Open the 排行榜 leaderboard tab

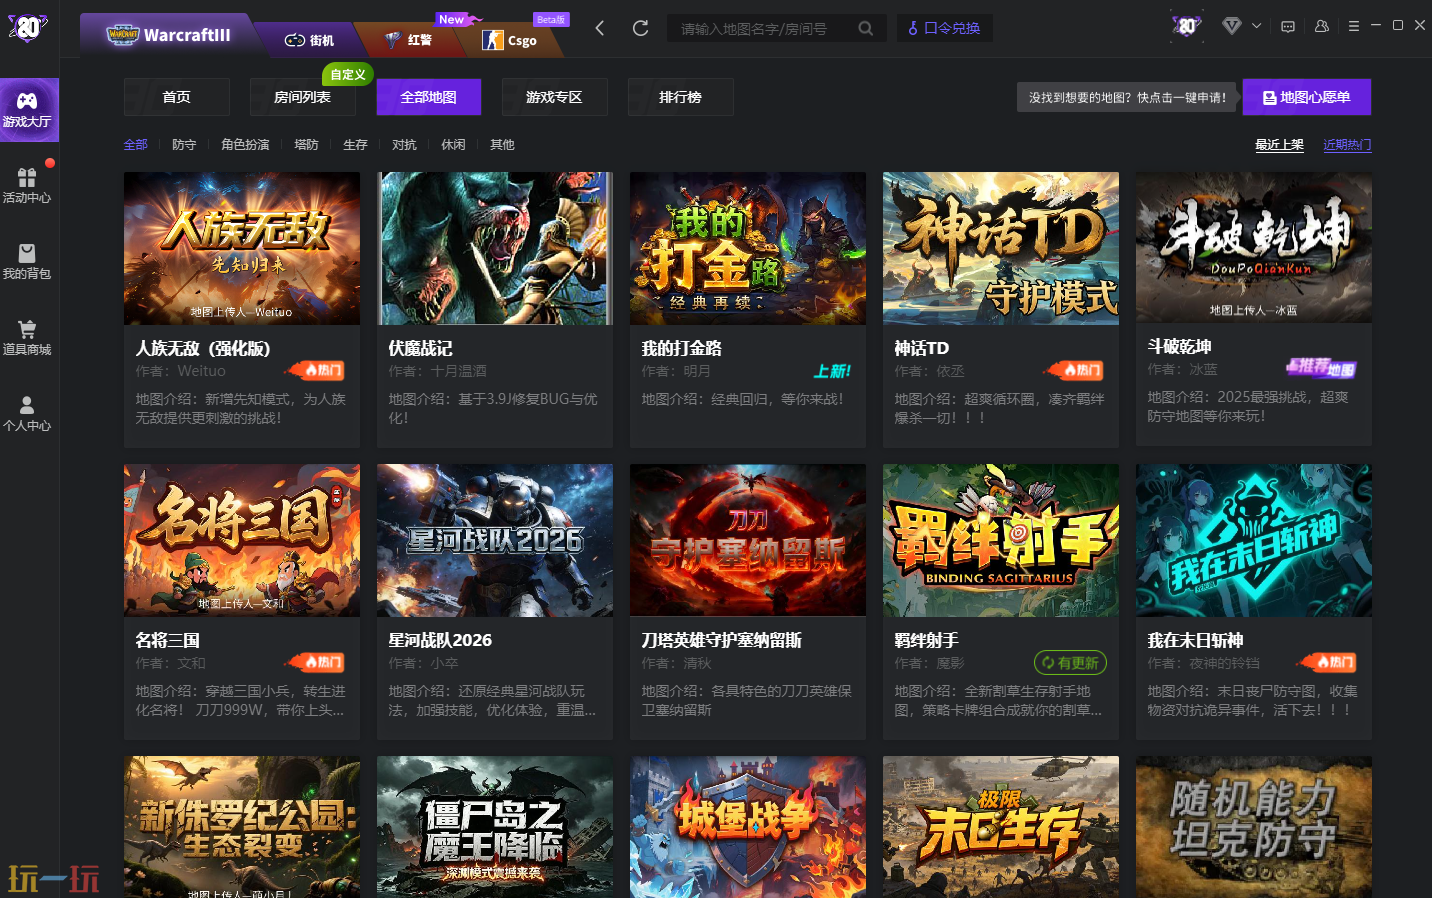point(681,97)
